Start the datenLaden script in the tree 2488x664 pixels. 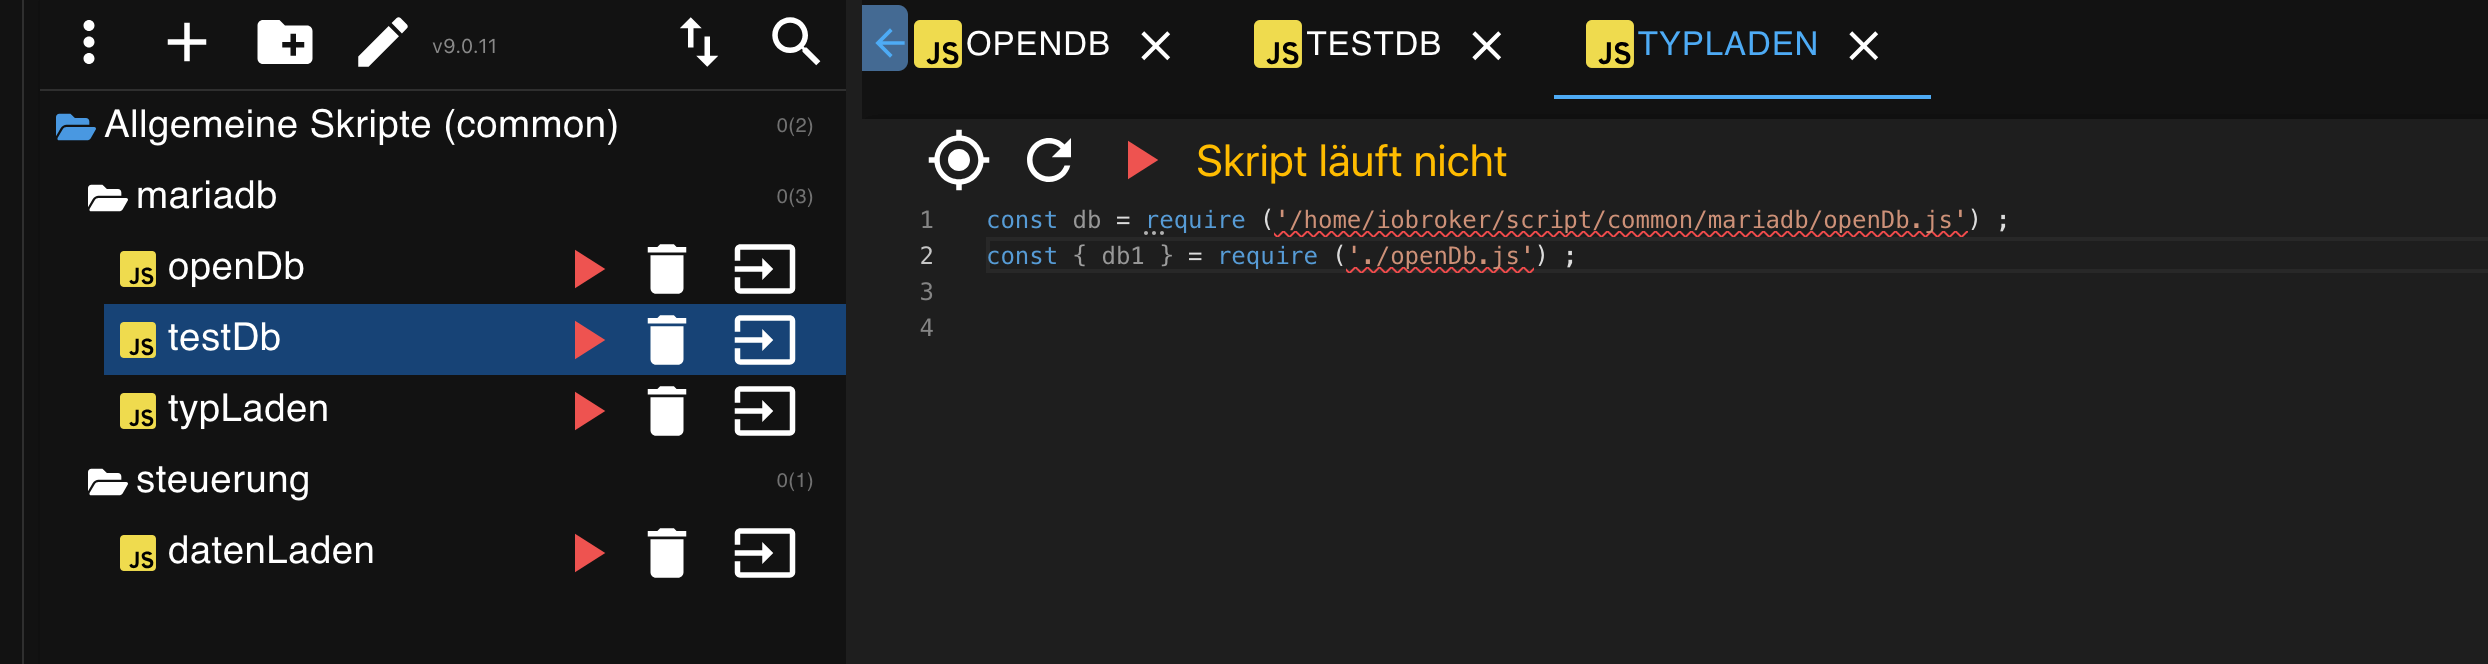(589, 553)
